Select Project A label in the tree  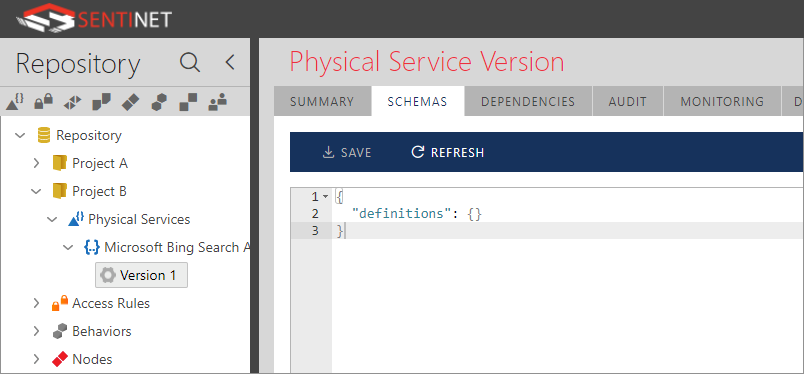(100, 164)
